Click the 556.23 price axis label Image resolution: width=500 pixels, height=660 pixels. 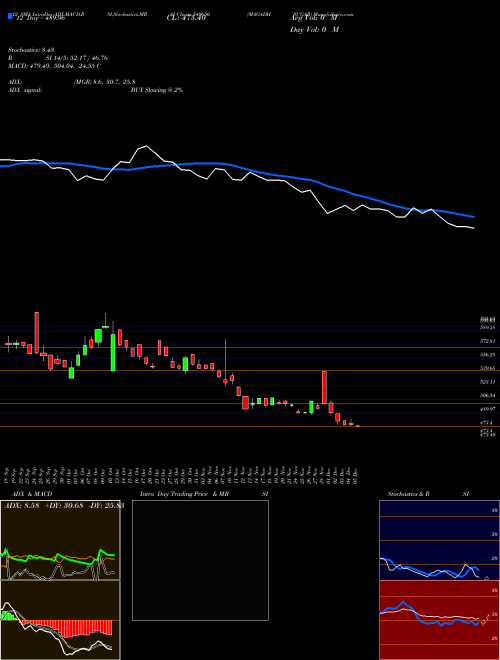click(x=488, y=355)
